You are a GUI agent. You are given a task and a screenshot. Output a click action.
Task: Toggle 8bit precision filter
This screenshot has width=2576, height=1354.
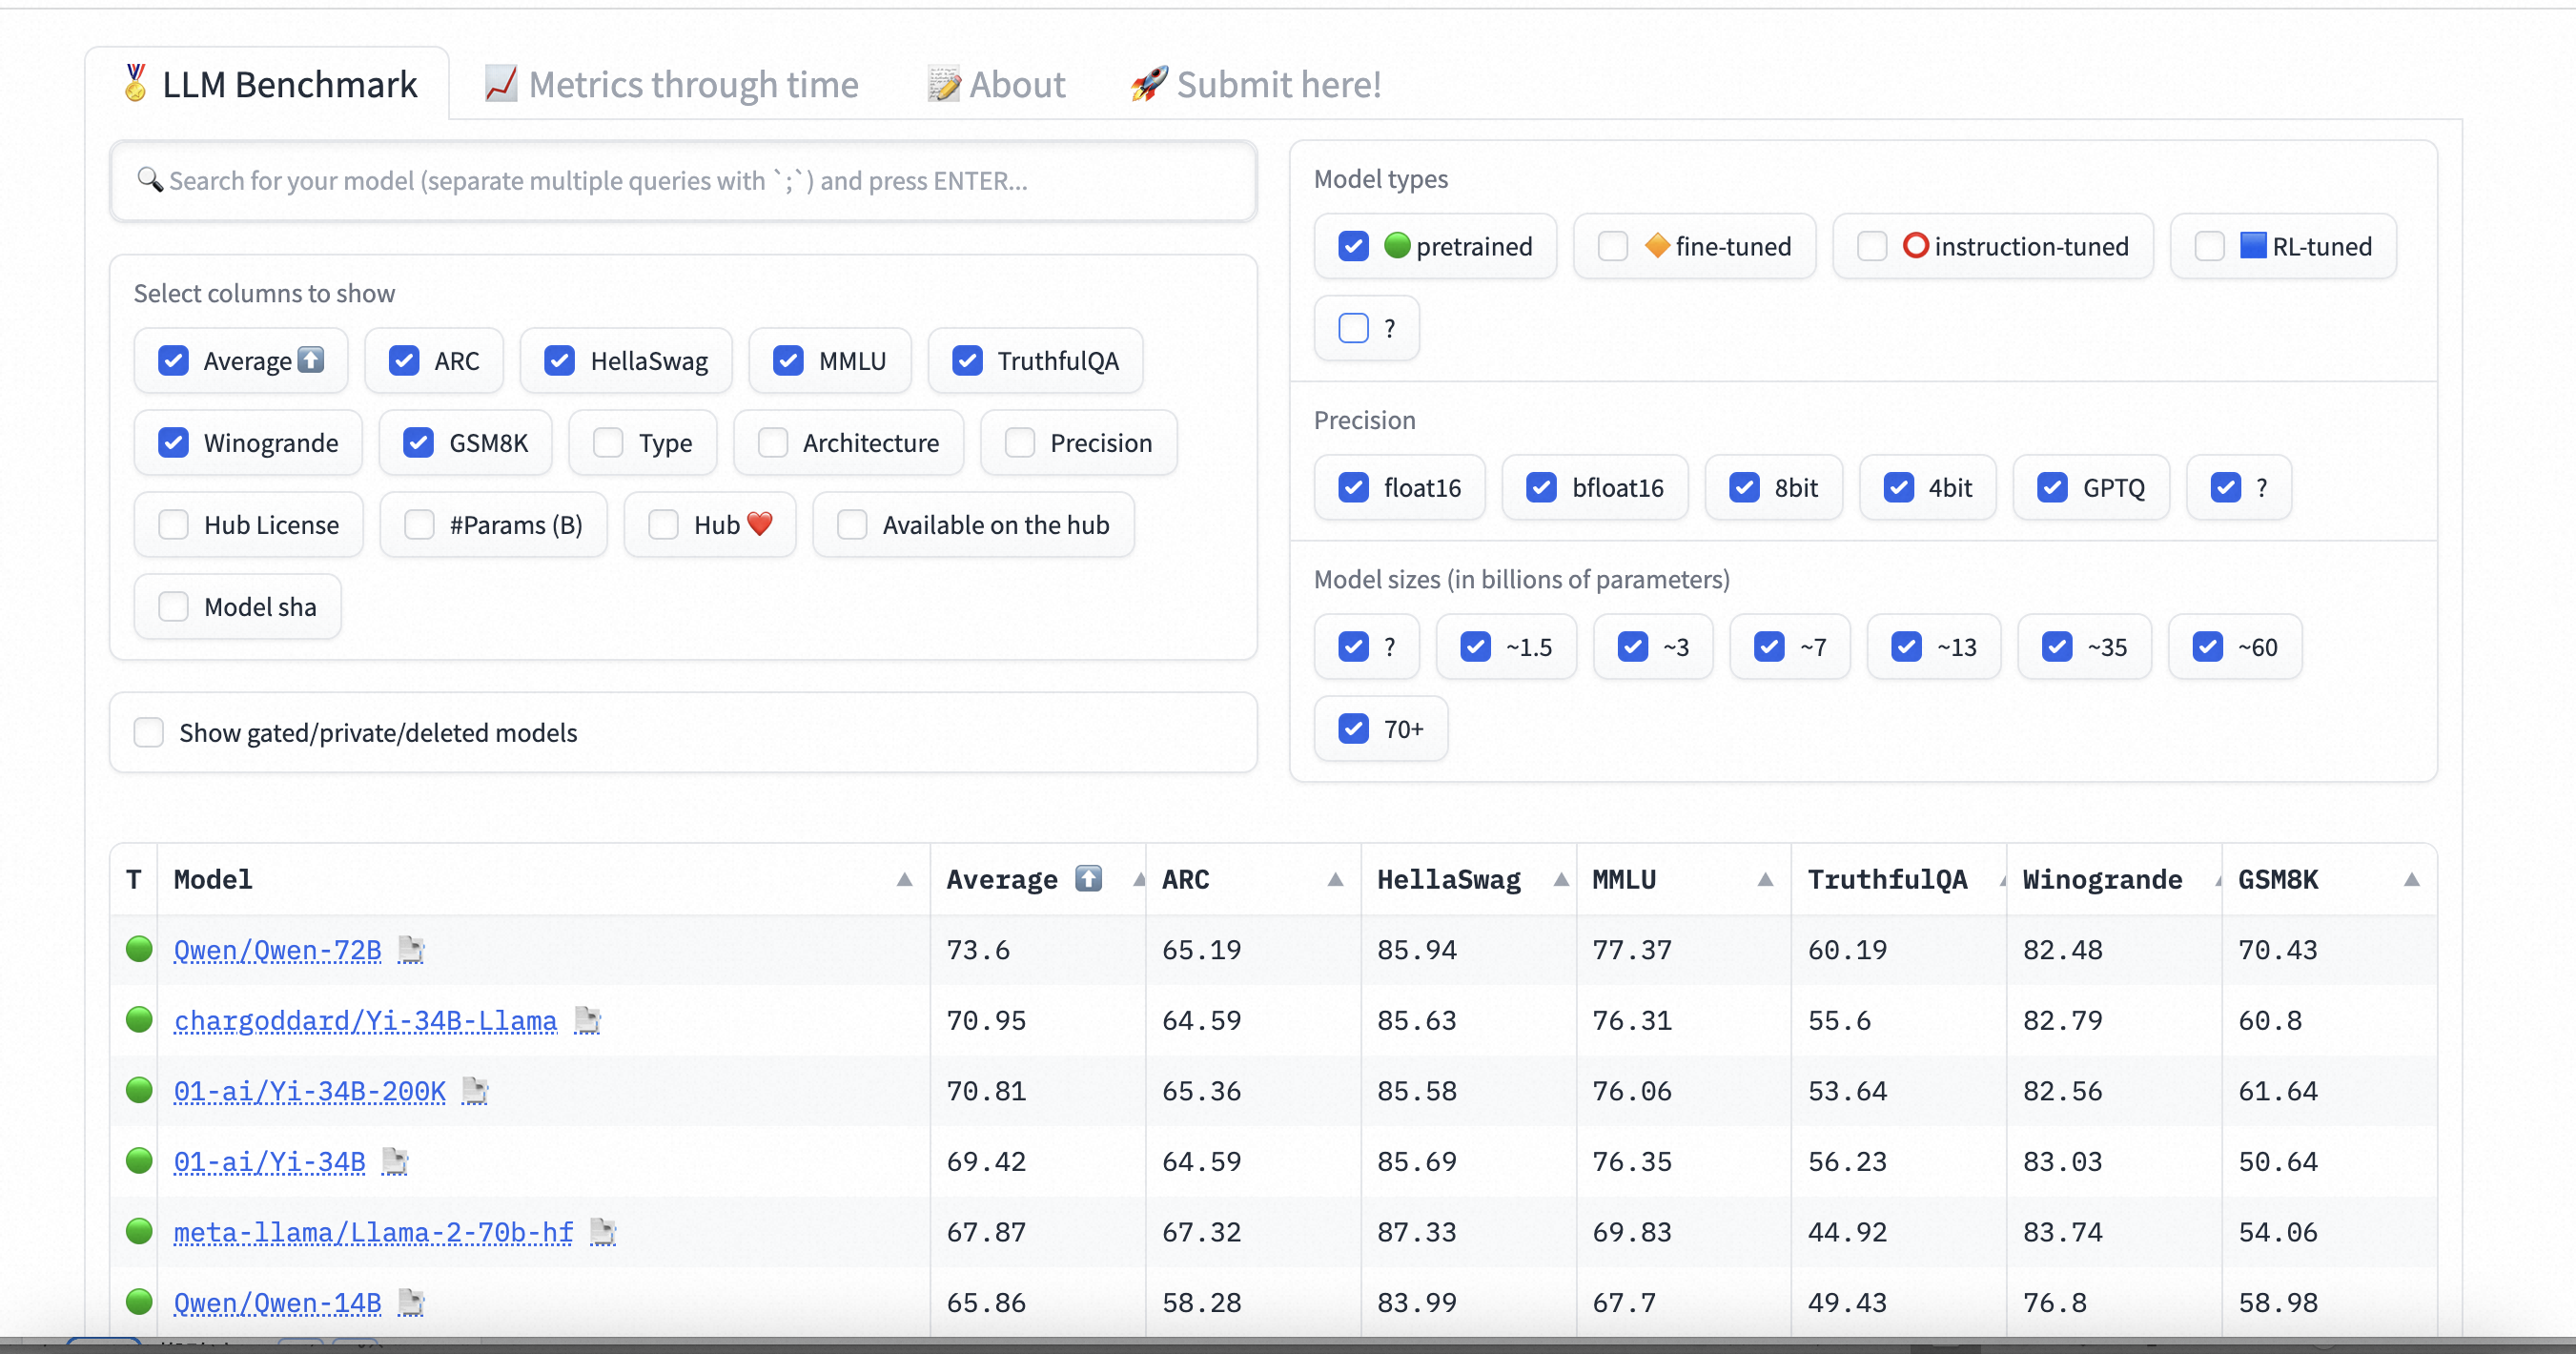coord(1744,488)
